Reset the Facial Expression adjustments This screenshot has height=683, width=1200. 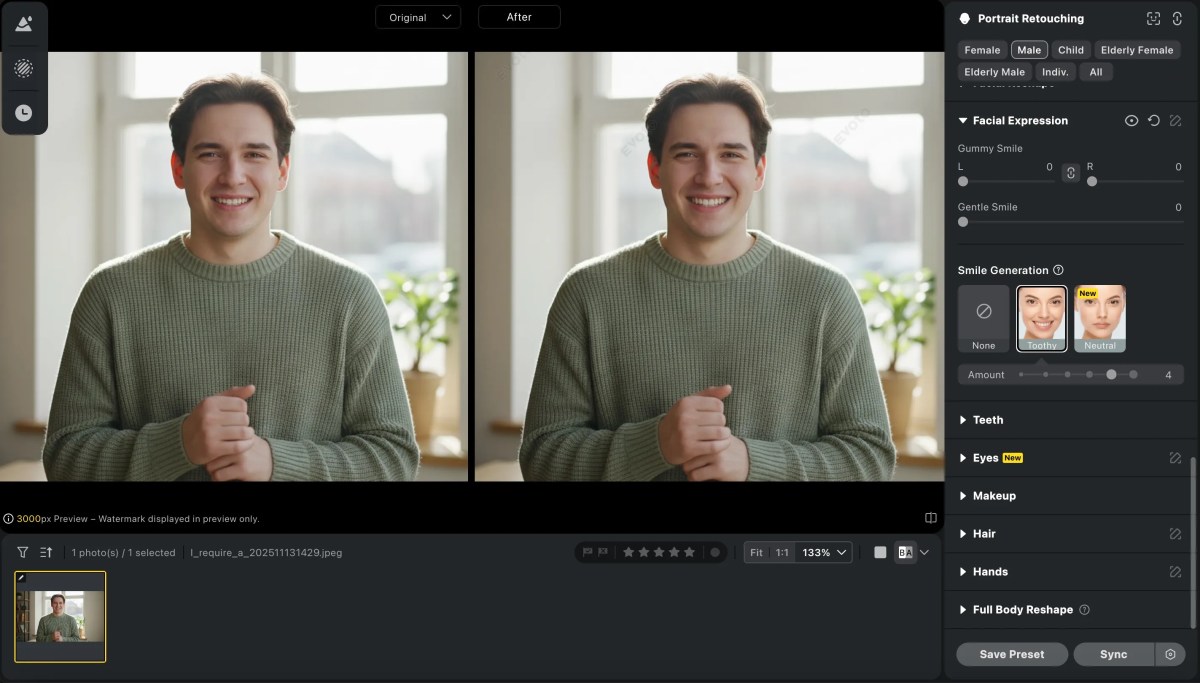(1153, 120)
